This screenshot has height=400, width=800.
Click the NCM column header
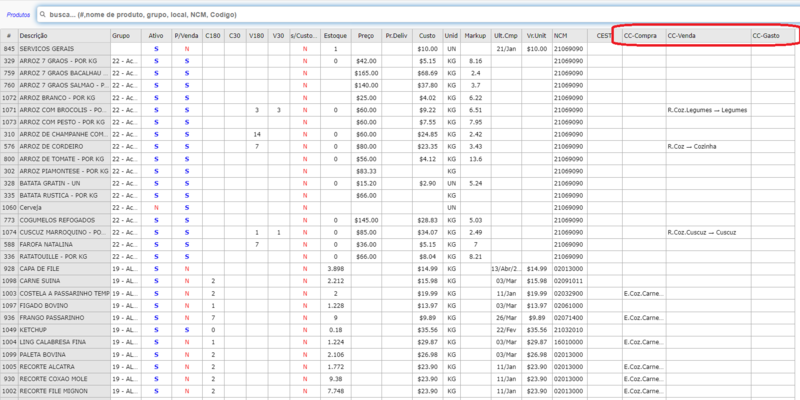coord(570,36)
